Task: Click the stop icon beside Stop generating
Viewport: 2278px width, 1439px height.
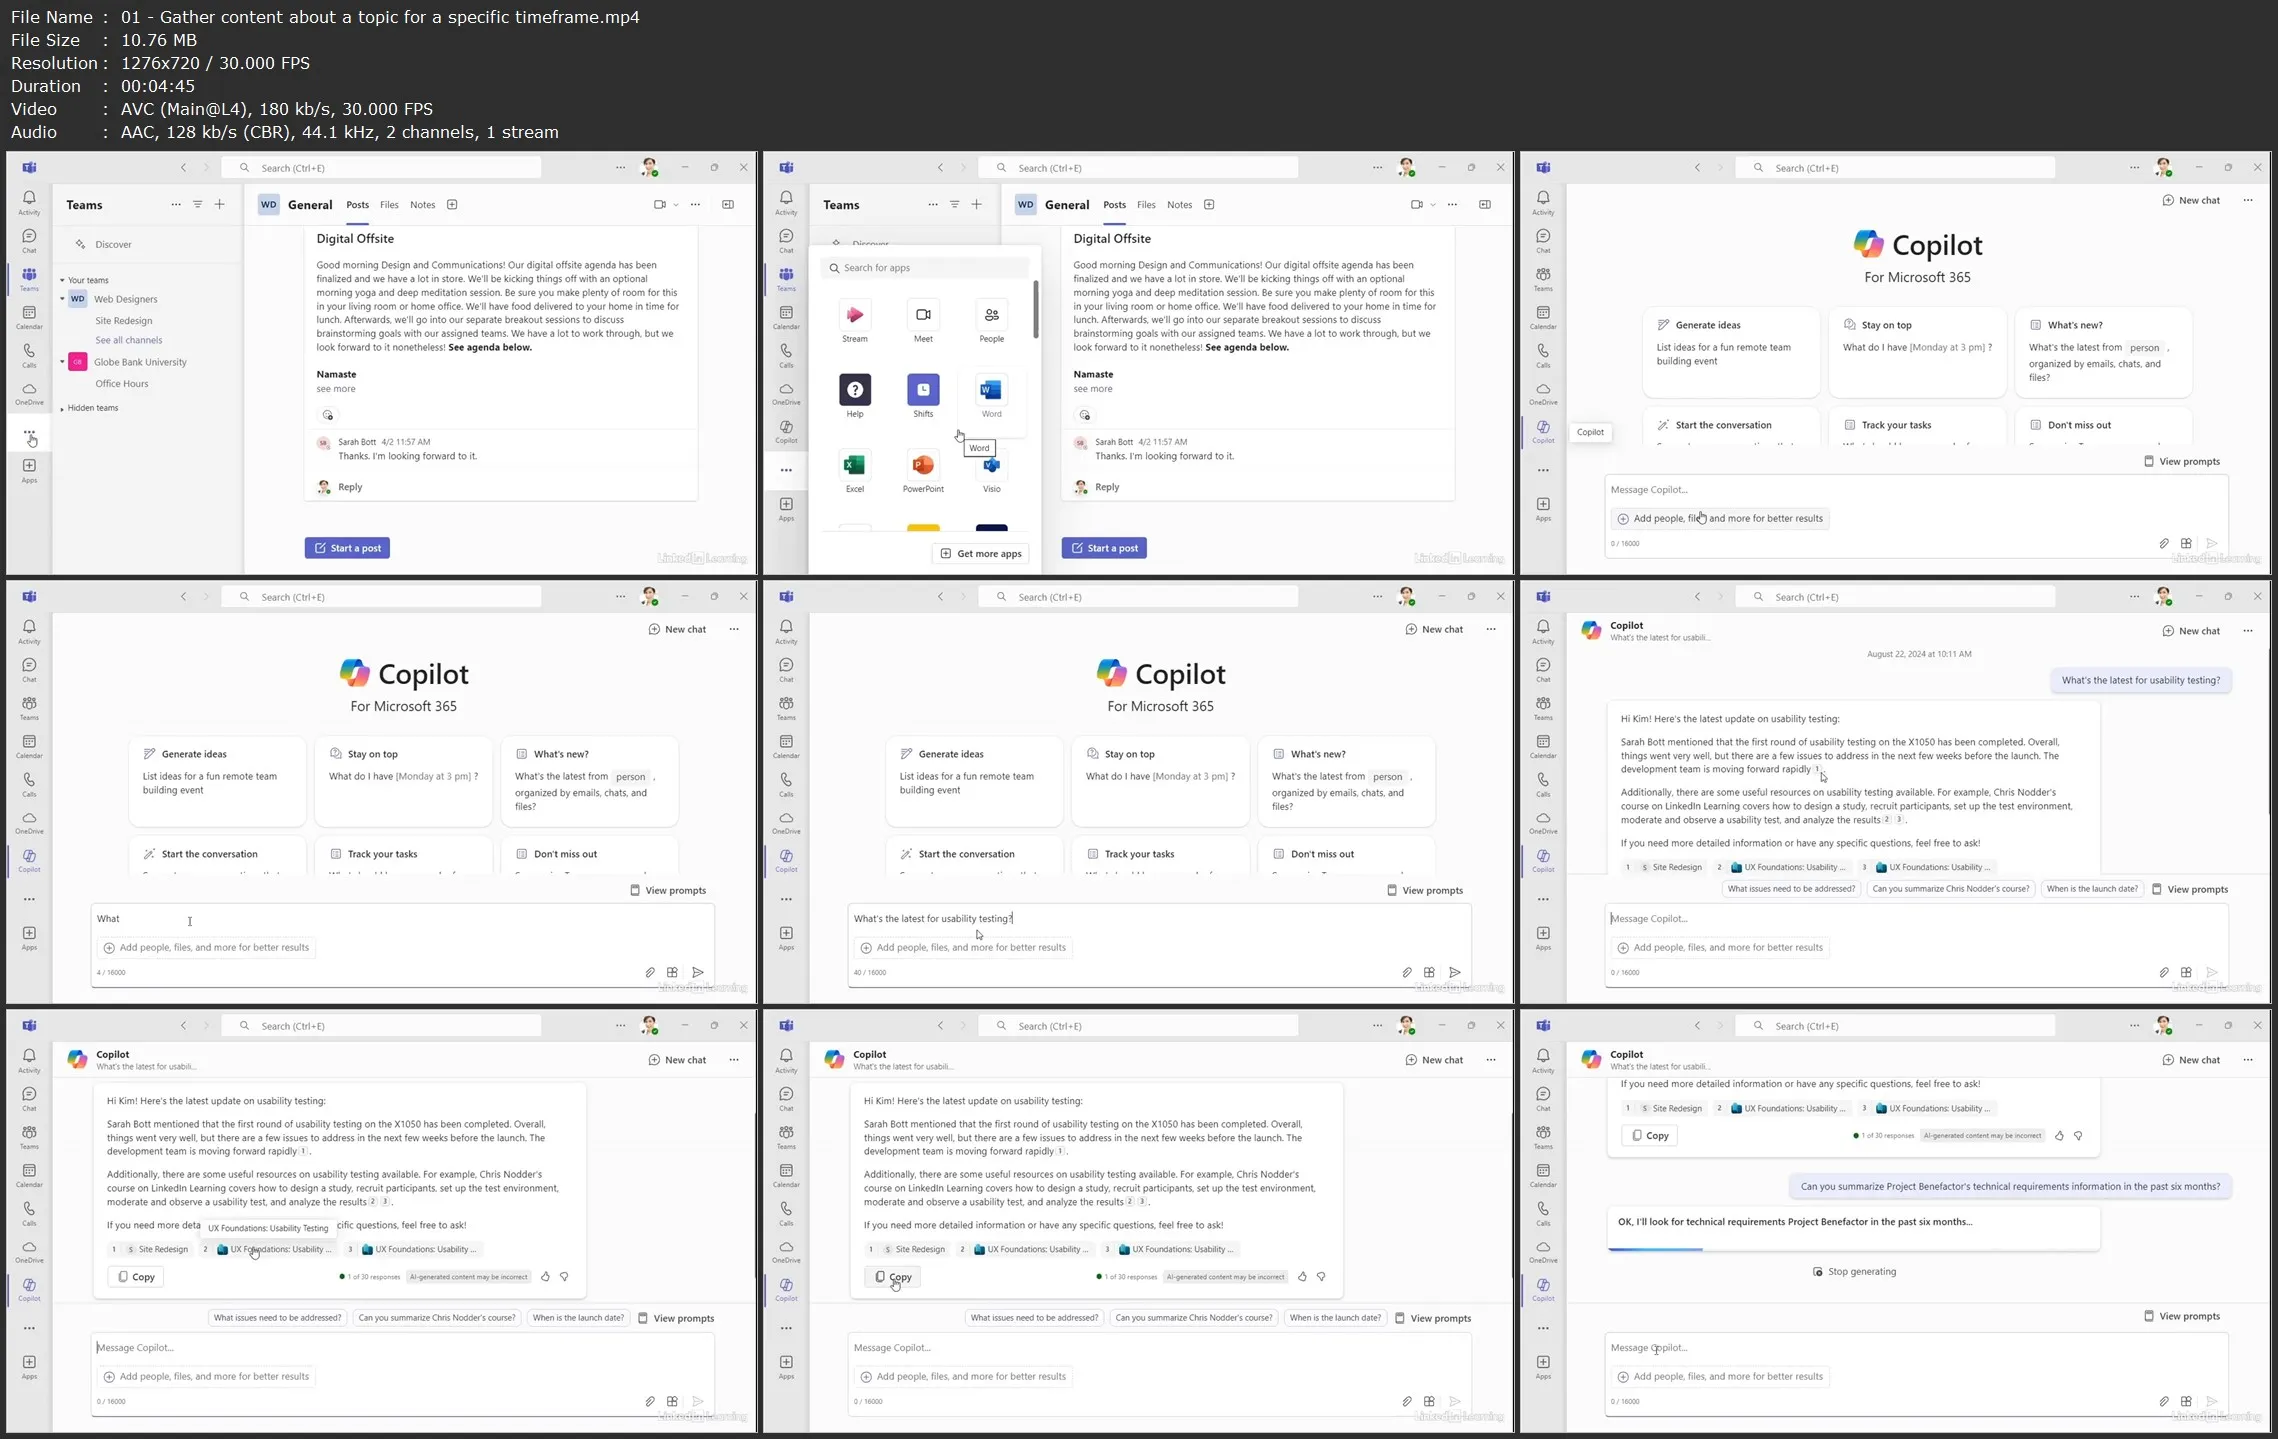Action: 1817,1272
